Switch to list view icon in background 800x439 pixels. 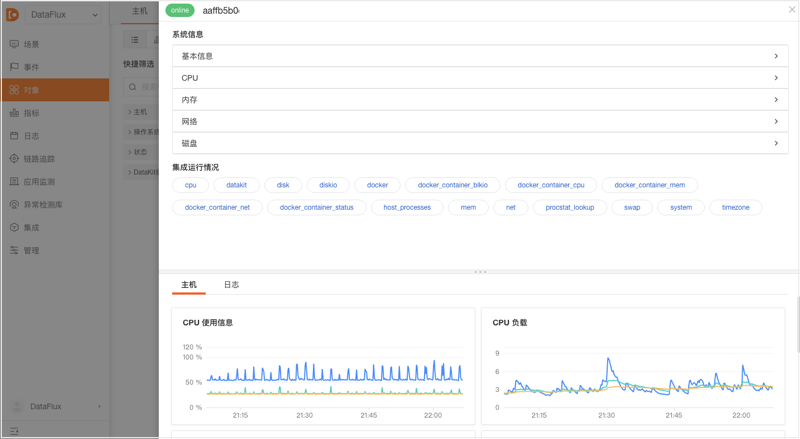[135, 40]
